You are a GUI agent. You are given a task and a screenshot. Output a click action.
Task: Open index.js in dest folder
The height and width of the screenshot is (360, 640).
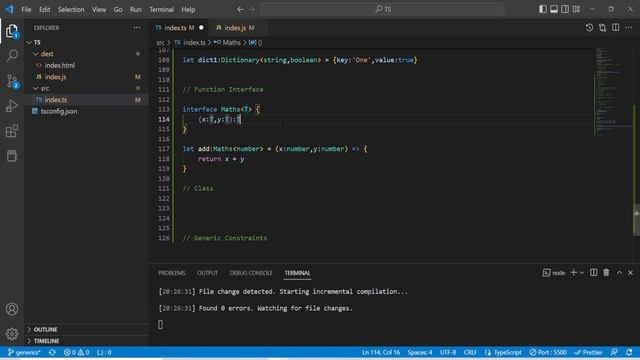coord(56,77)
